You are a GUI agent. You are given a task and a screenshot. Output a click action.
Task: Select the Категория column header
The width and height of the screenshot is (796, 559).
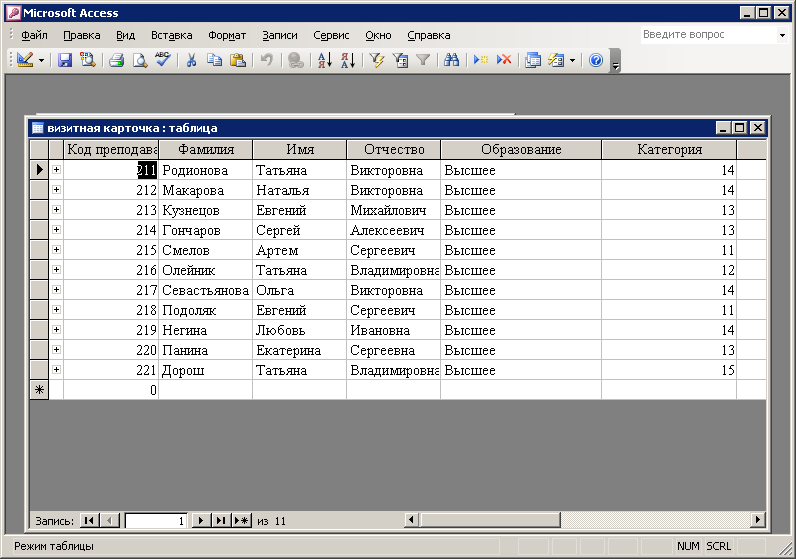pyautogui.click(x=669, y=149)
